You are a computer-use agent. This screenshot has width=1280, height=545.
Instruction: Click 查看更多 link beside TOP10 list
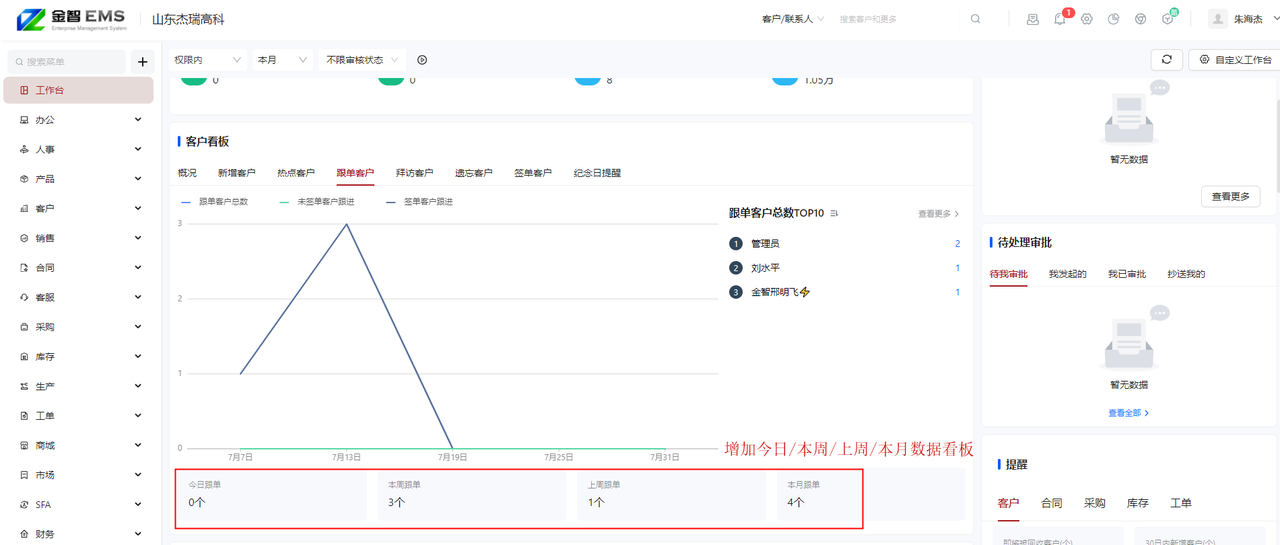(939, 214)
